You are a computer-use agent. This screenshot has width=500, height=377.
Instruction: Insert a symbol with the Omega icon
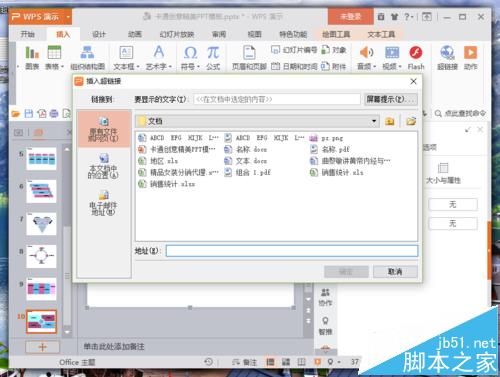190,53
